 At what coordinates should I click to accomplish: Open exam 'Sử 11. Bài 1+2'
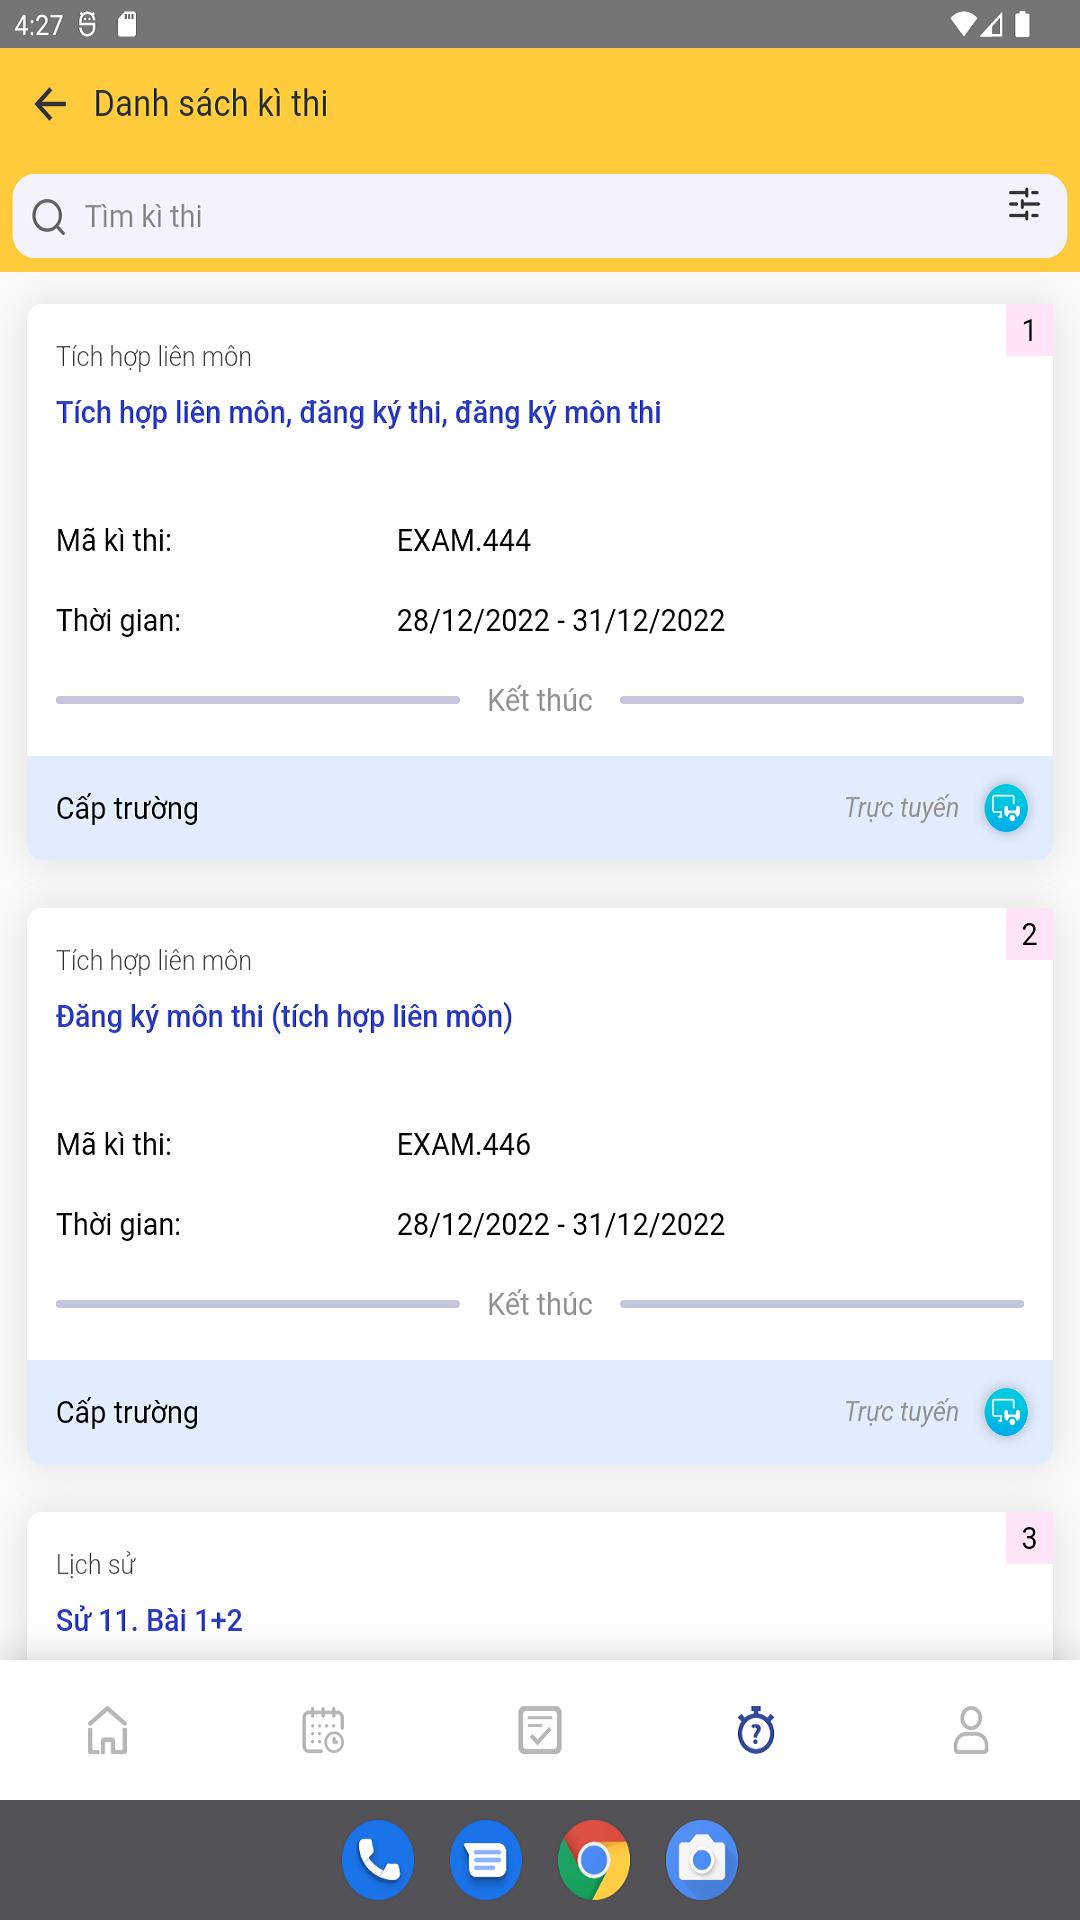(x=149, y=1620)
